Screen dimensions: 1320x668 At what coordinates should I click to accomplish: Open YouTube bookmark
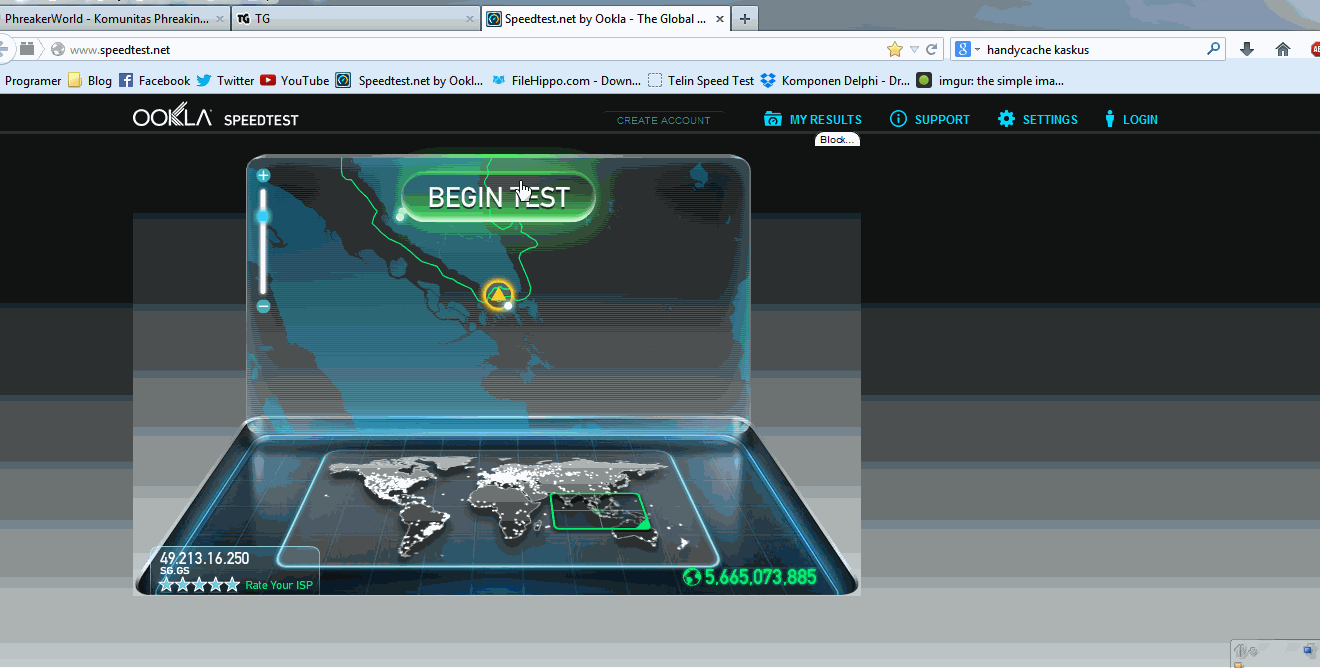(295, 81)
